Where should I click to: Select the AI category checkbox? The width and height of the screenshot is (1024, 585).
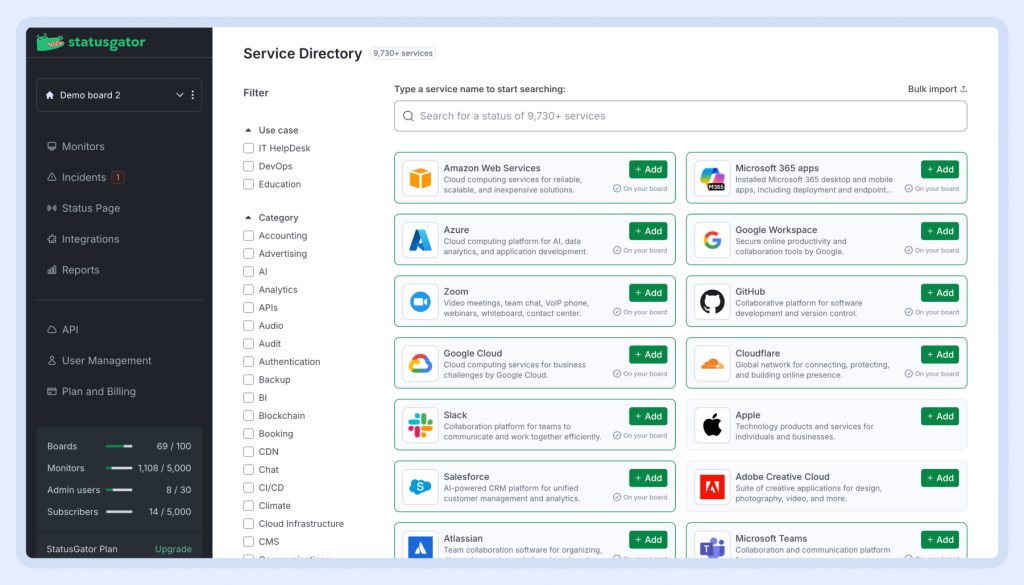[x=248, y=272]
